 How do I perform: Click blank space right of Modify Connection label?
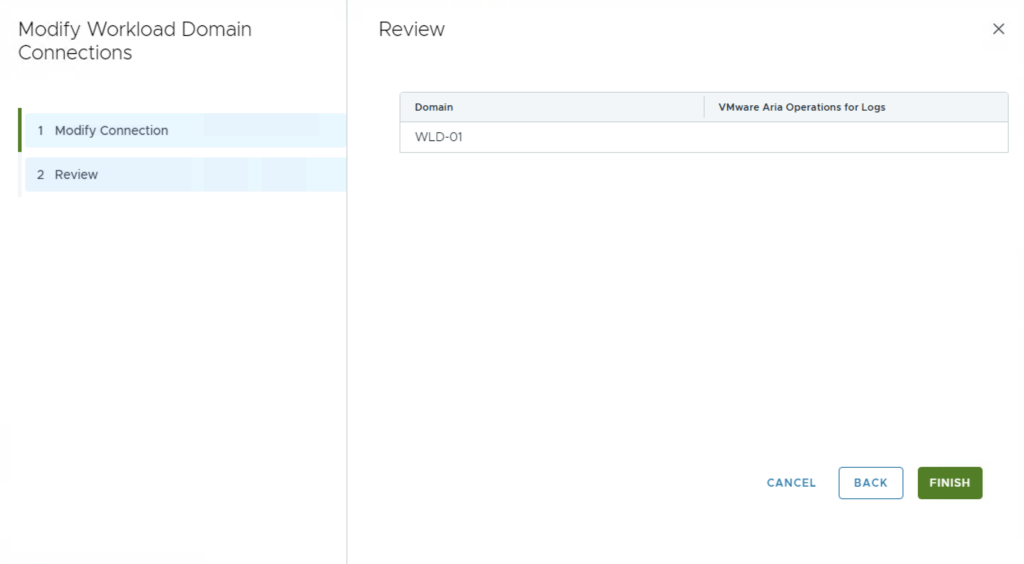pyautogui.click(x=260, y=131)
